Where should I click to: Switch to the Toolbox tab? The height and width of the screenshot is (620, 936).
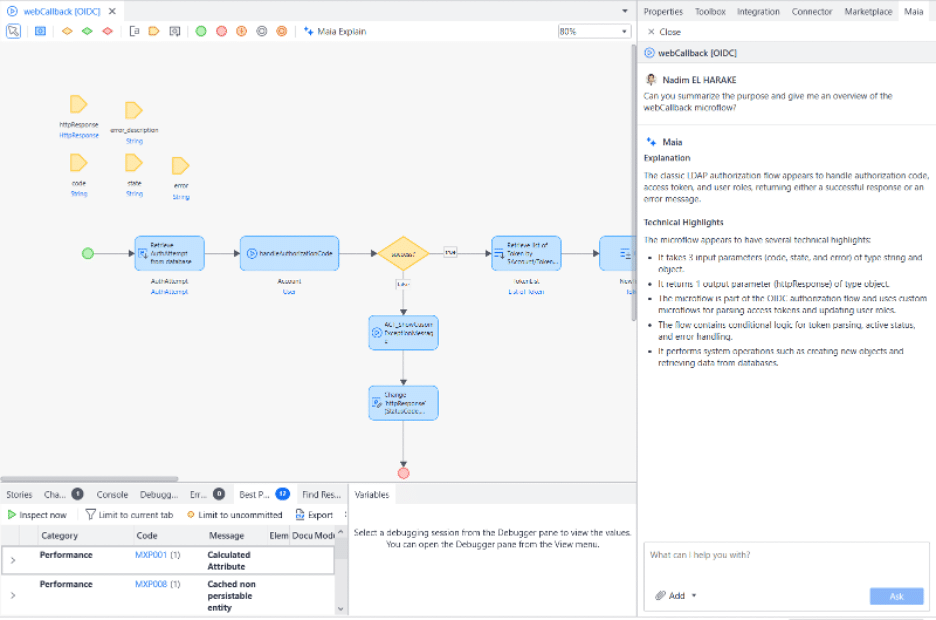[710, 12]
